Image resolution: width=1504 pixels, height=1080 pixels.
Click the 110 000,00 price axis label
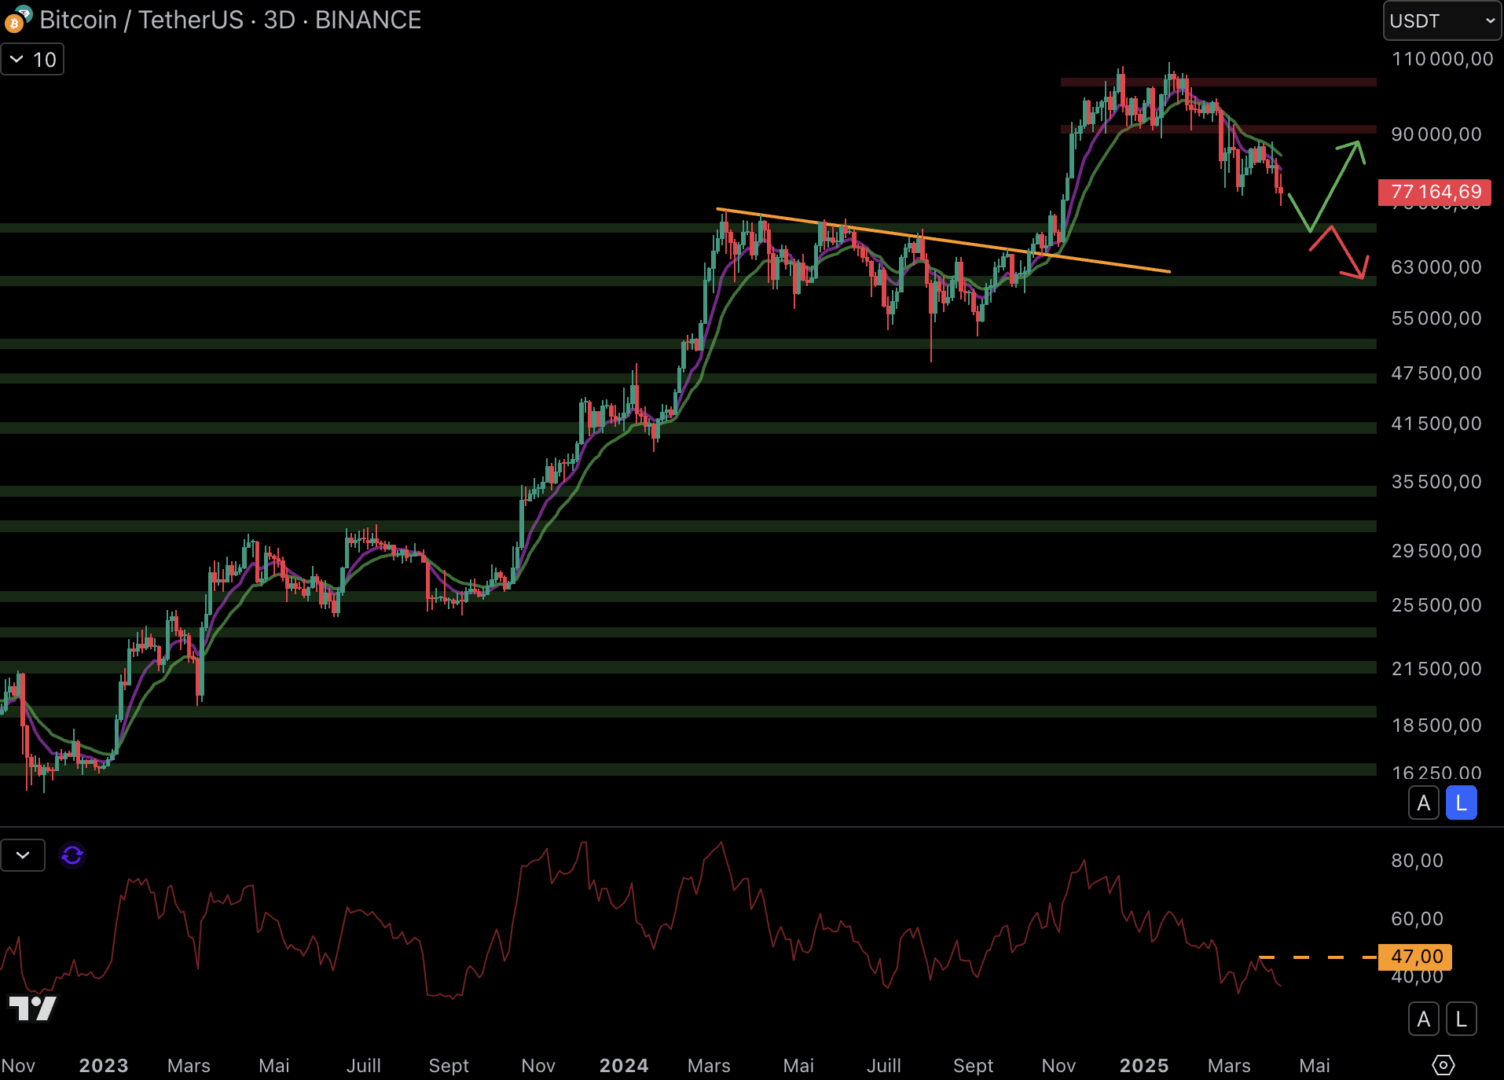point(1442,59)
